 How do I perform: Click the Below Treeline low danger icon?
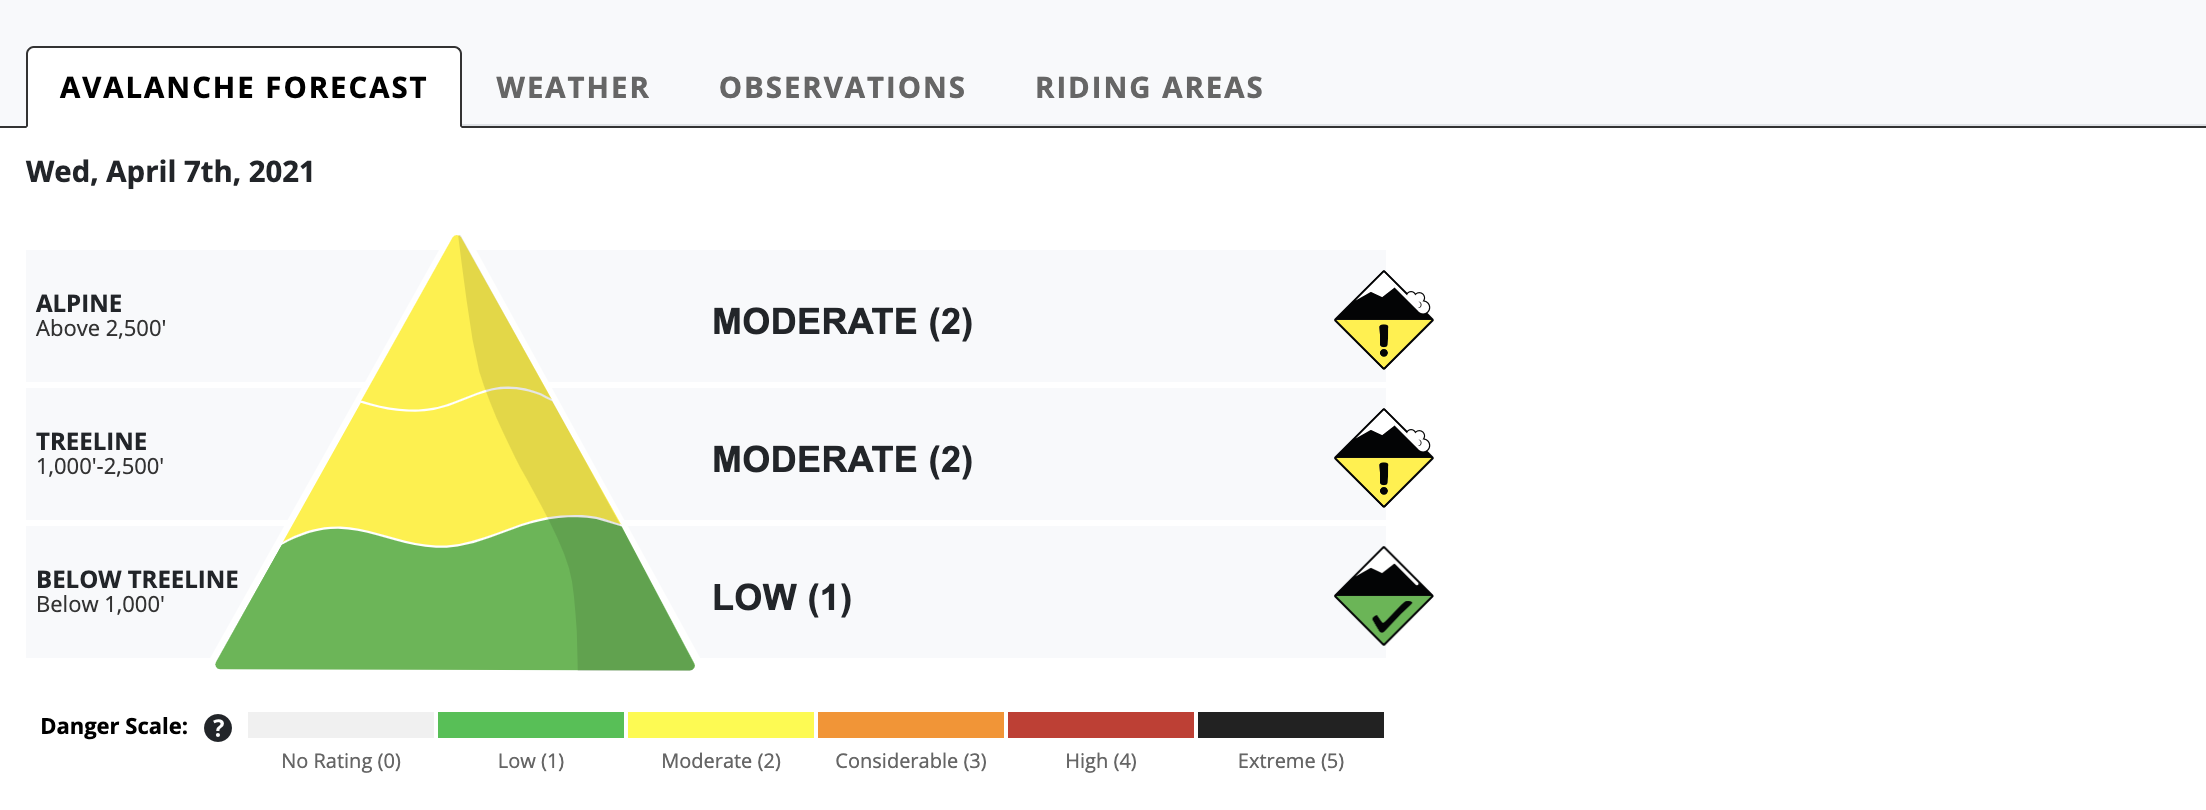pyautogui.click(x=1384, y=596)
